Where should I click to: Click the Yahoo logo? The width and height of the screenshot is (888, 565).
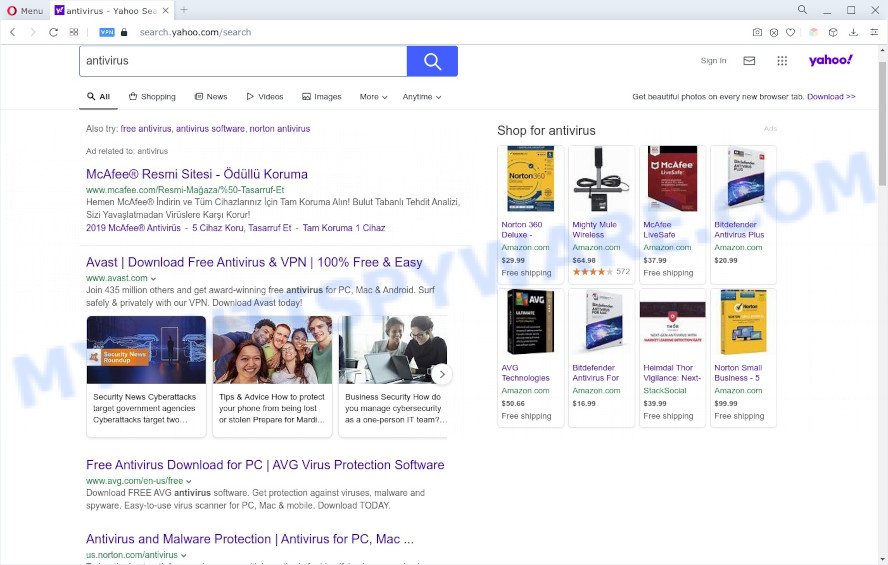830,59
